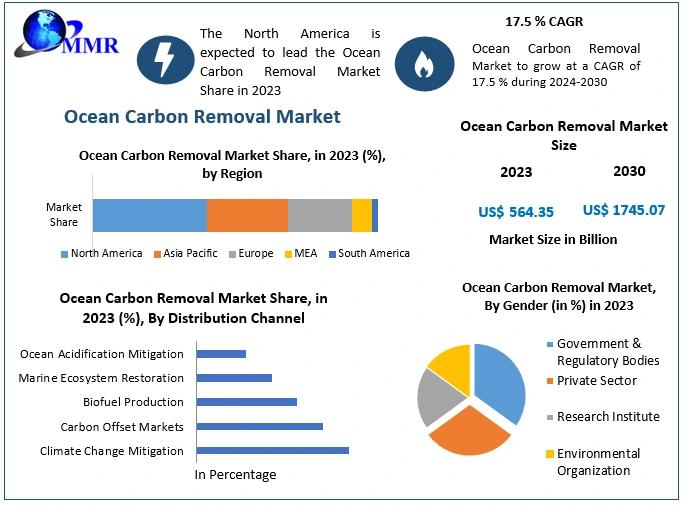This screenshot has height=506, width=683.
Task: Click the Climate Change Mitigation bar
Action: coord(272,450)
